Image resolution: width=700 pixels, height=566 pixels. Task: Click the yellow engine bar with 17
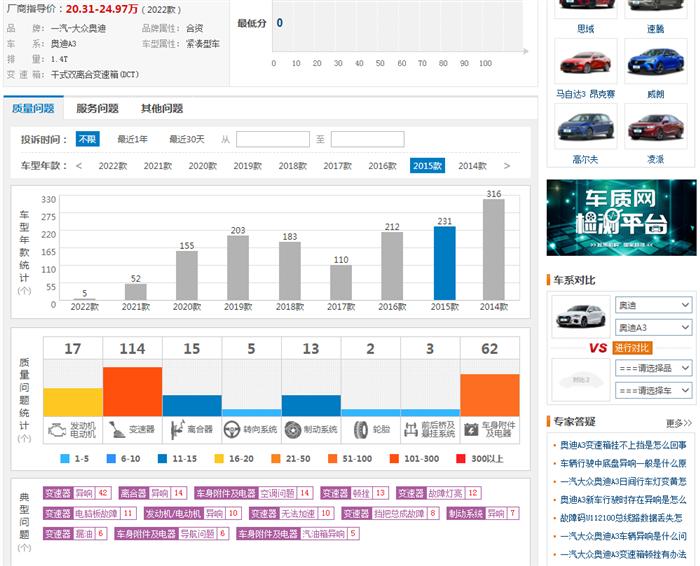pos(73,402)
